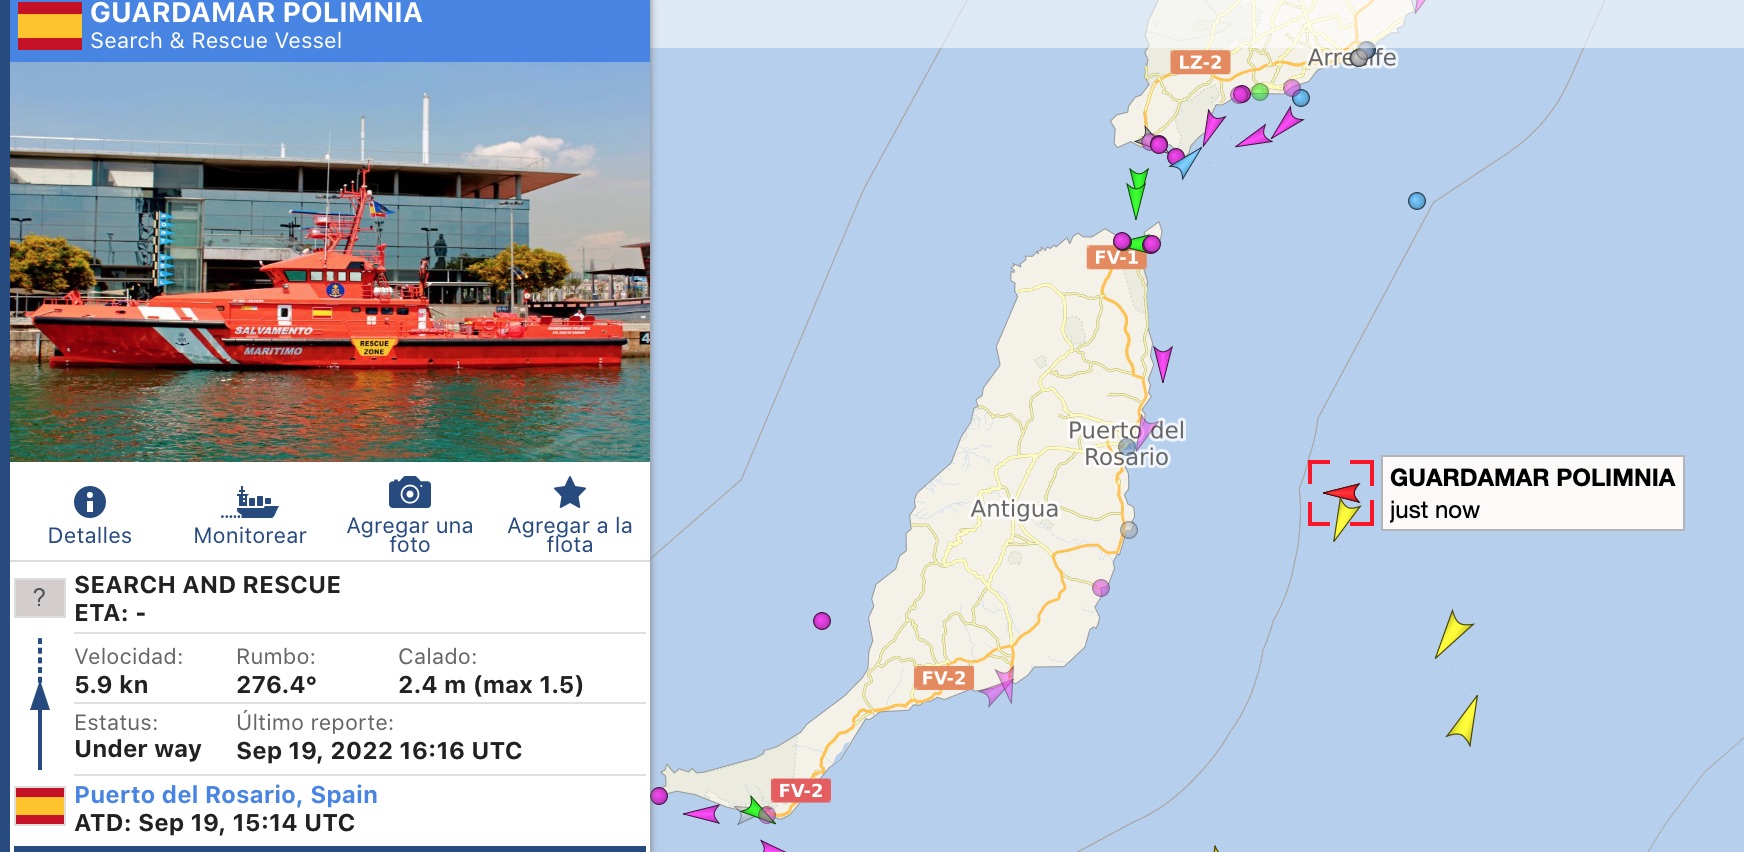The width and height of the screenshot is (1744, 852).
Task: Click the Guardamar Polimnia vessel name title
Action: pyautogui.click(x=256, y=13)
